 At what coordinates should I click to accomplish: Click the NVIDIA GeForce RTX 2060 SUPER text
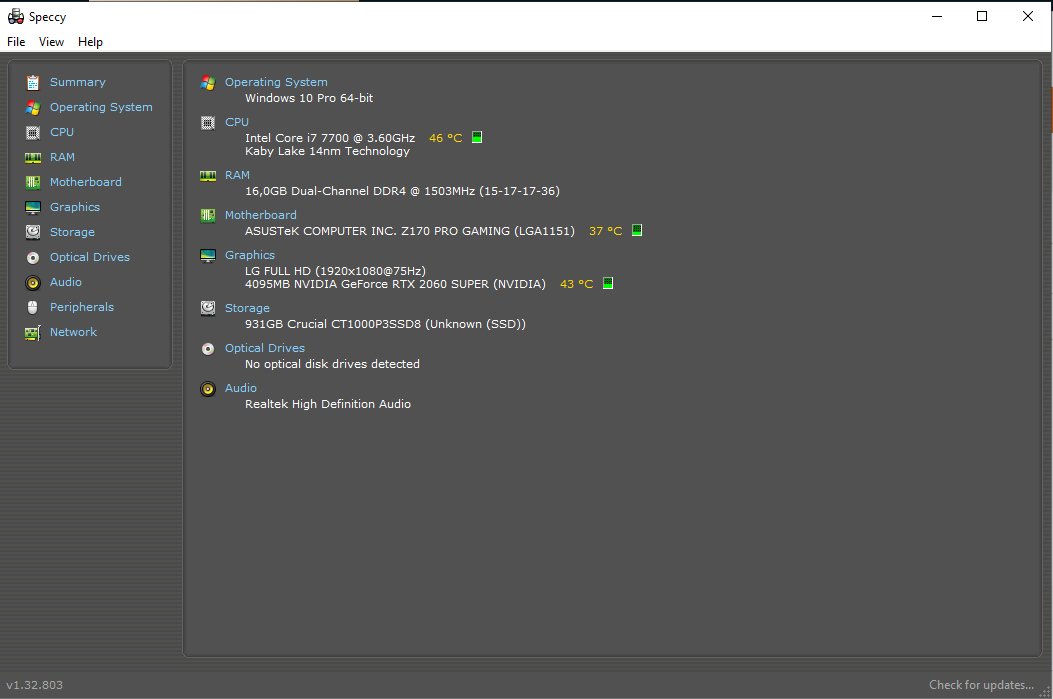click(x=396, y=284)
